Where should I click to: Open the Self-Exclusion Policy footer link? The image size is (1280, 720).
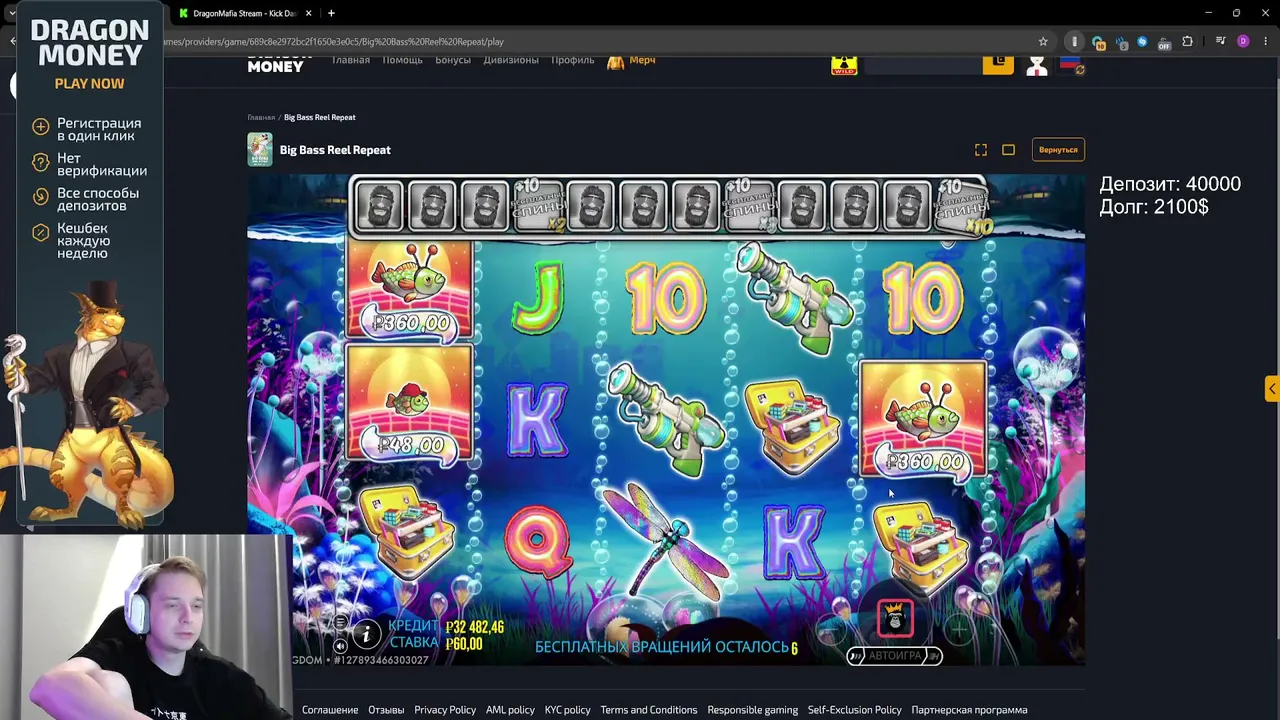(x=855, y=710)
